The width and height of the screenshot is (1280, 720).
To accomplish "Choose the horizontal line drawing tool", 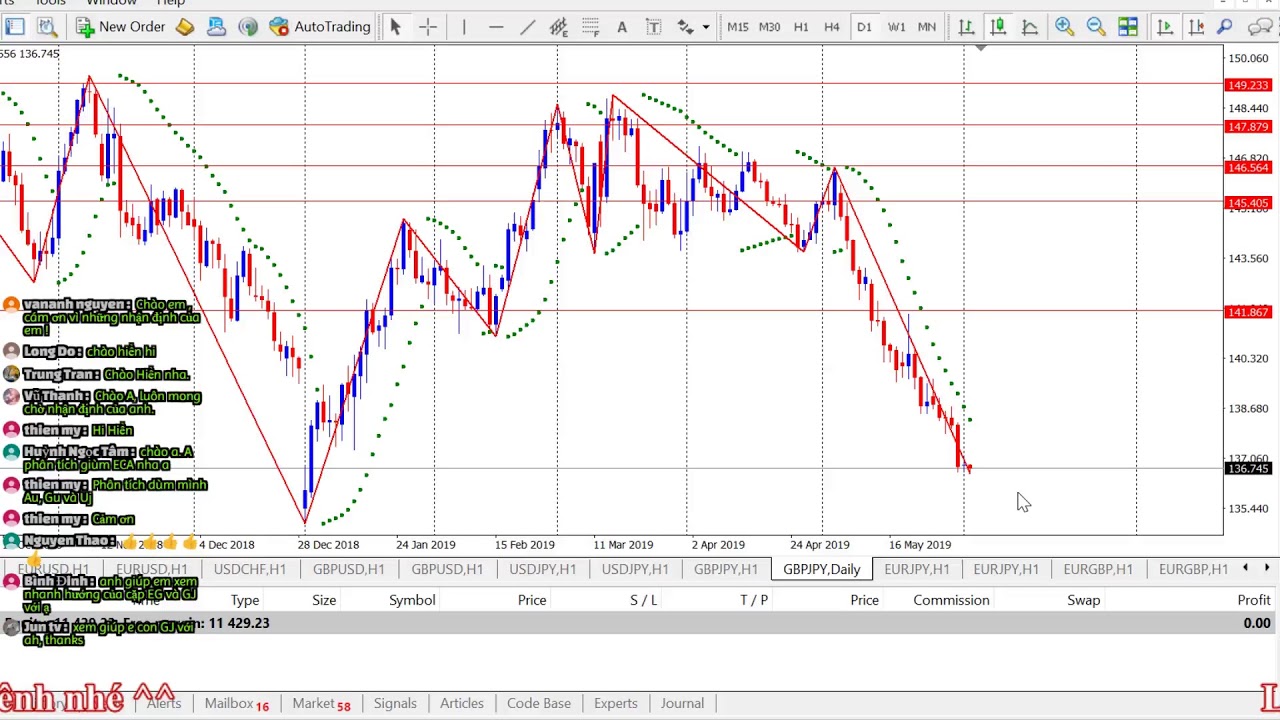I will click(496, 27).
